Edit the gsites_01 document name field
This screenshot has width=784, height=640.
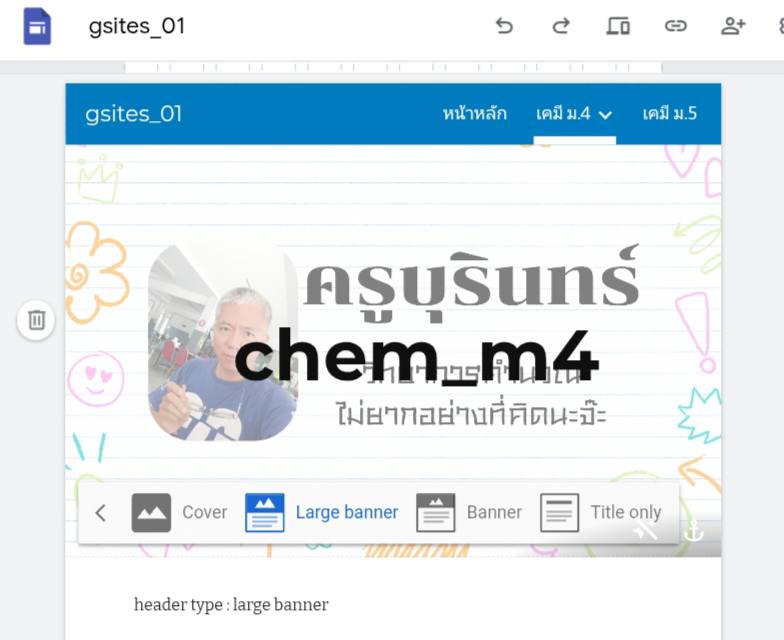pos(136,26)
